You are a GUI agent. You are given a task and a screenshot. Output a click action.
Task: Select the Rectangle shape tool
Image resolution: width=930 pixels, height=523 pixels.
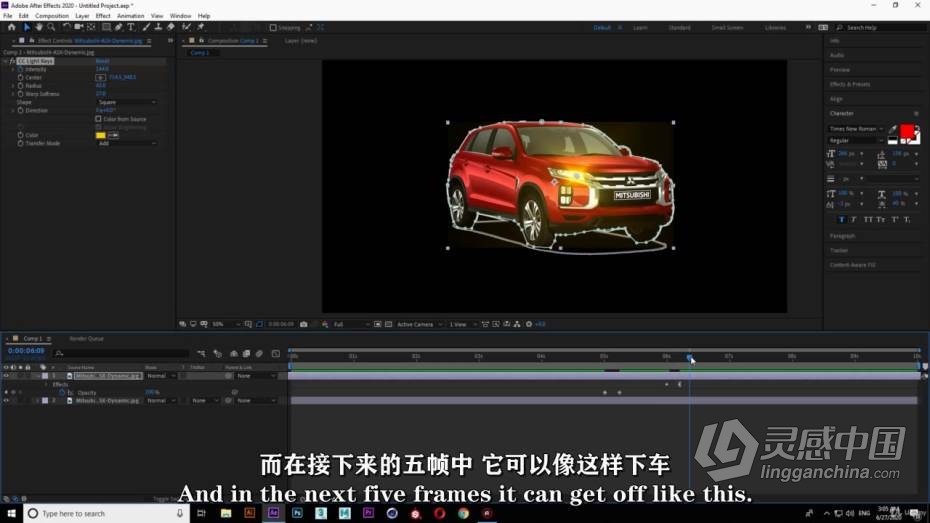pyautogui.click(x=106, y=27)
